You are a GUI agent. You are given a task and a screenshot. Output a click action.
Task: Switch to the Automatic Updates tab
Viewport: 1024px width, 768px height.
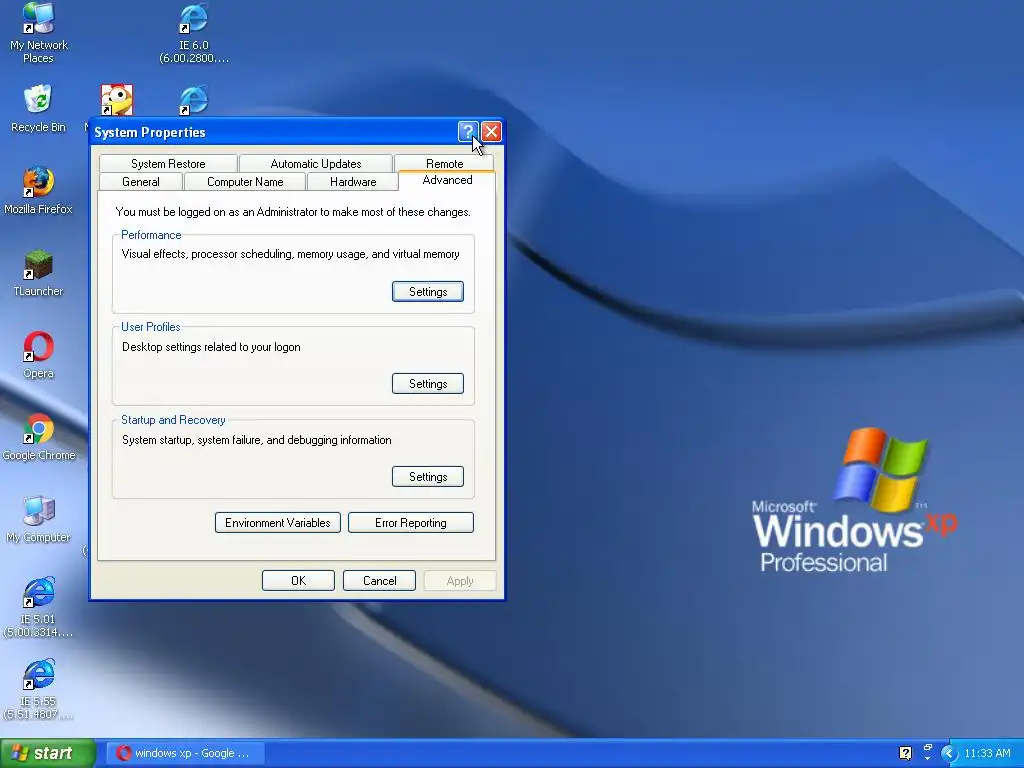pyautogui.click(x=315, y=163)
